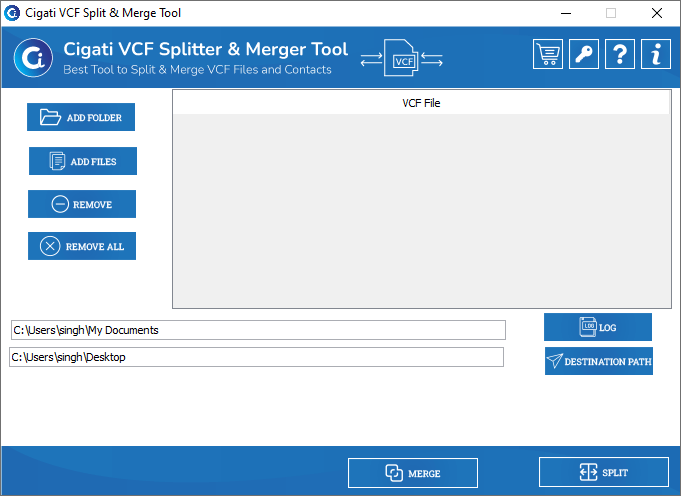The width and height of the screenshot is (681, 496).
Task: Focus the Desktop destination path field
Action: point(257,357)
